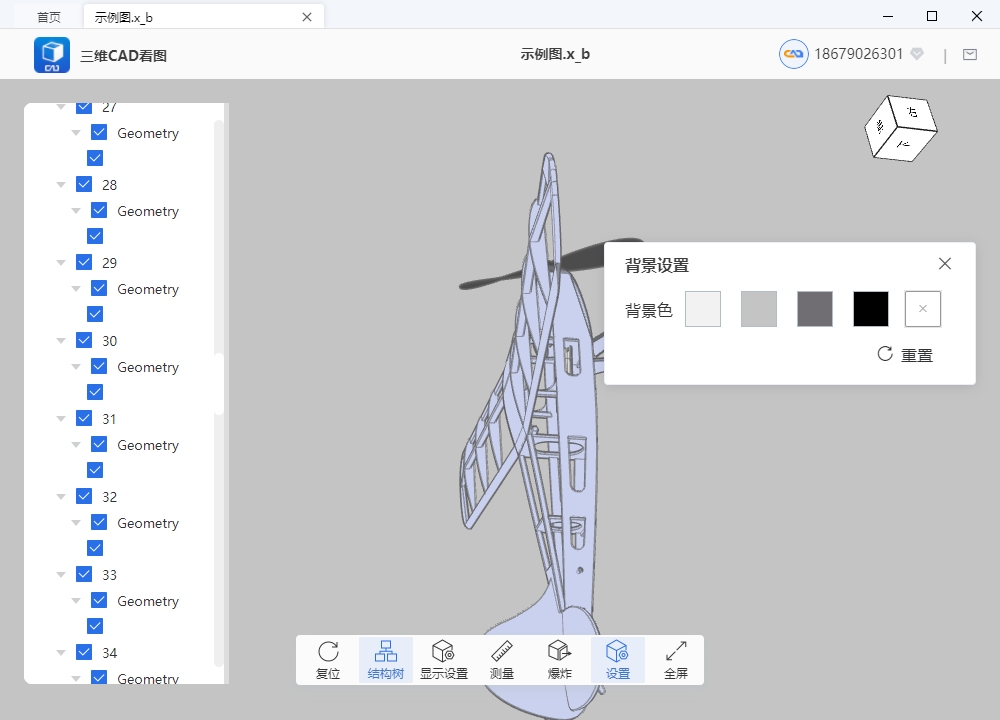1000x720 pixels.
Task: Activate the 爆炸 explode view tool
Action: [559, 660]
